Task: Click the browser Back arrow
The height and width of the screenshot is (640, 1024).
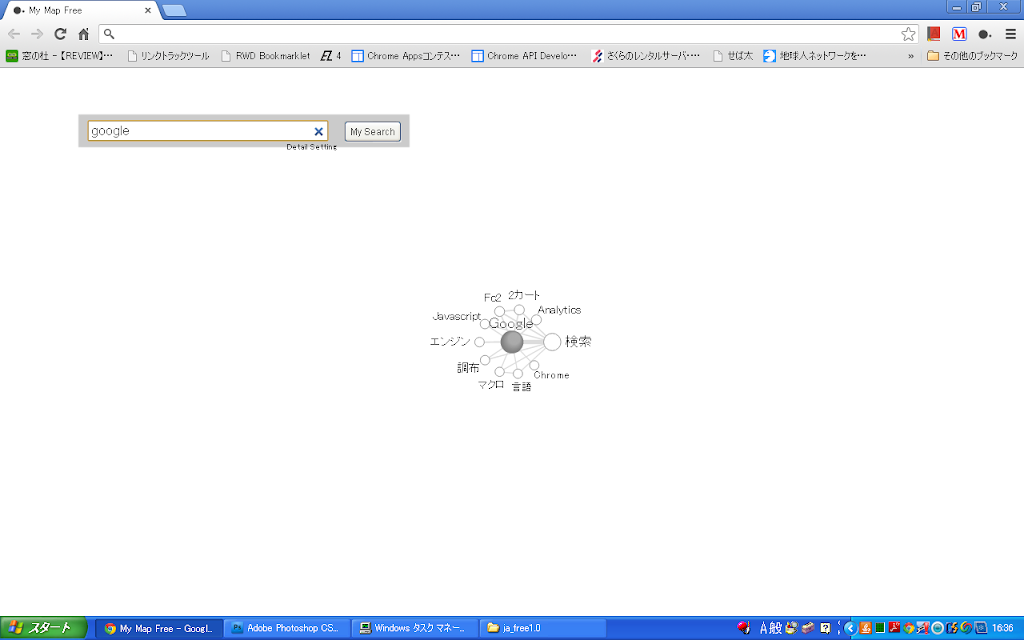Action: [x=14, y=34]
